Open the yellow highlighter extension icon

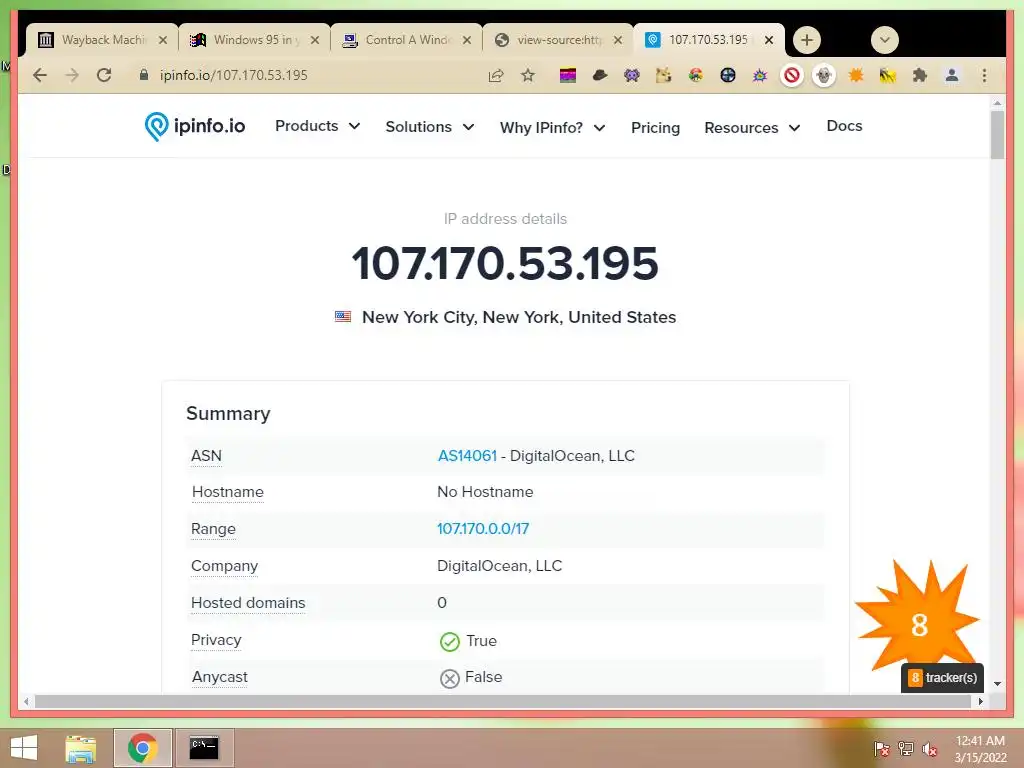(x=888, y=76)
